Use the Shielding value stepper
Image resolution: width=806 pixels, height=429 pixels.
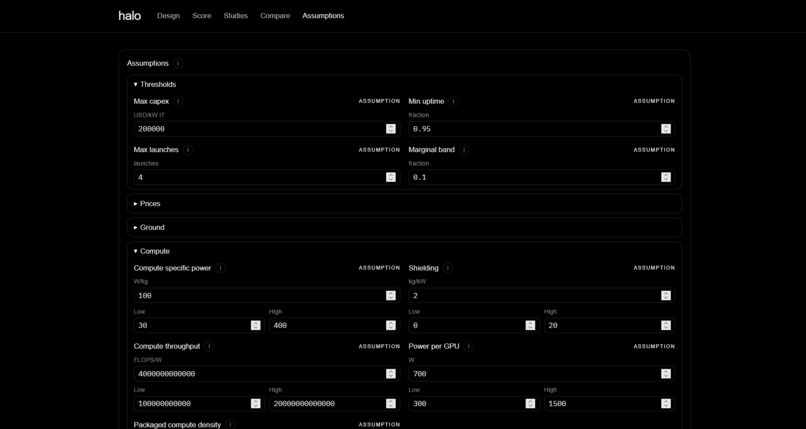pos(666,295)
